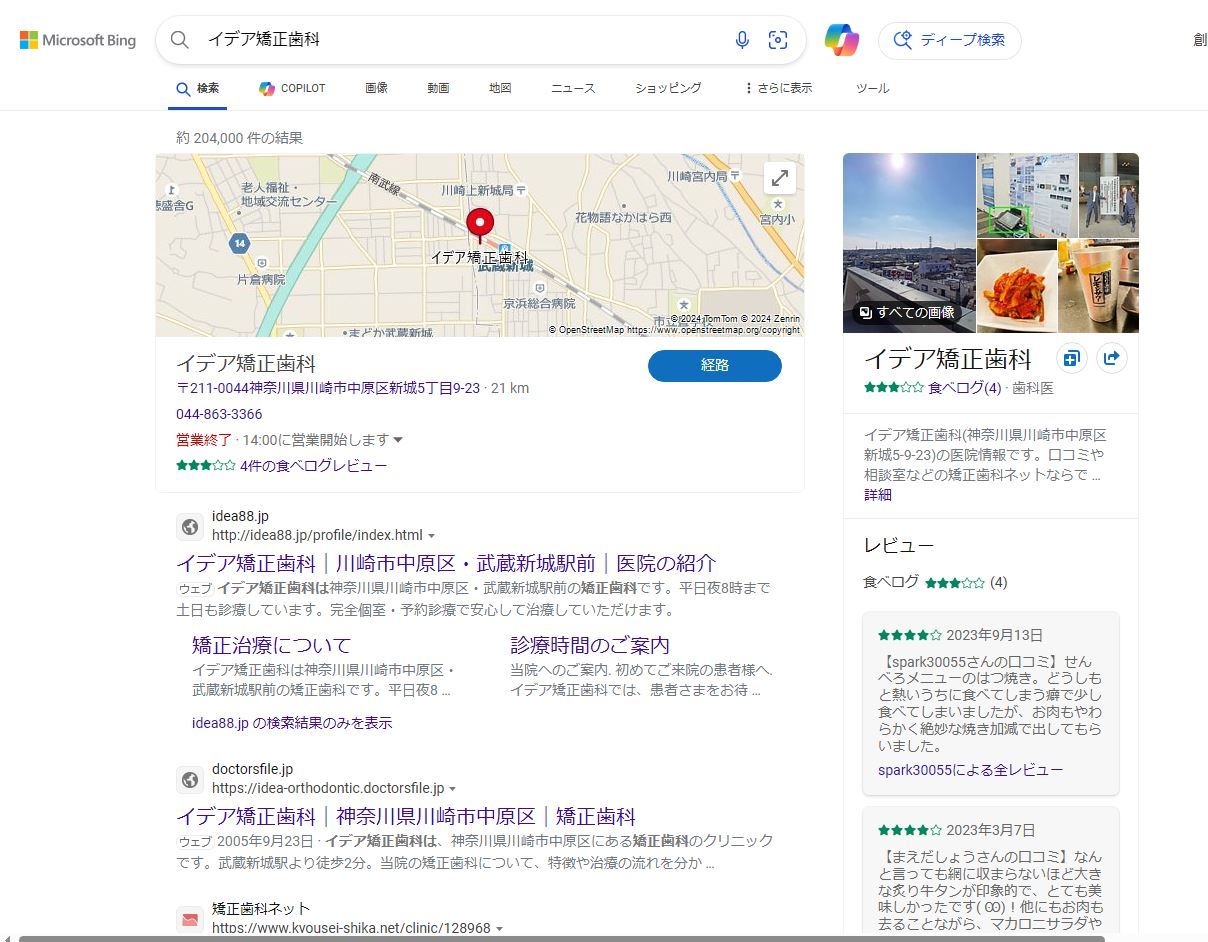
Task: Click the 2023年3月7日 review date
Action: [x=991, y=830]
